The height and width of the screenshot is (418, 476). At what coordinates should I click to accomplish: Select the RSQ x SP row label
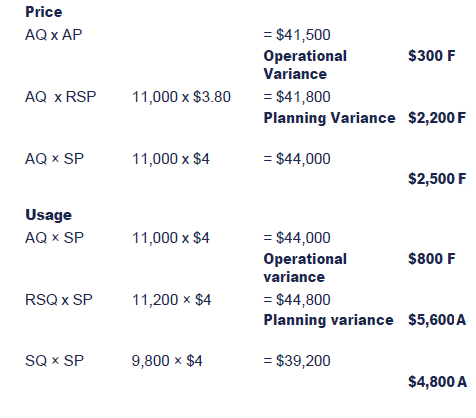59,300
